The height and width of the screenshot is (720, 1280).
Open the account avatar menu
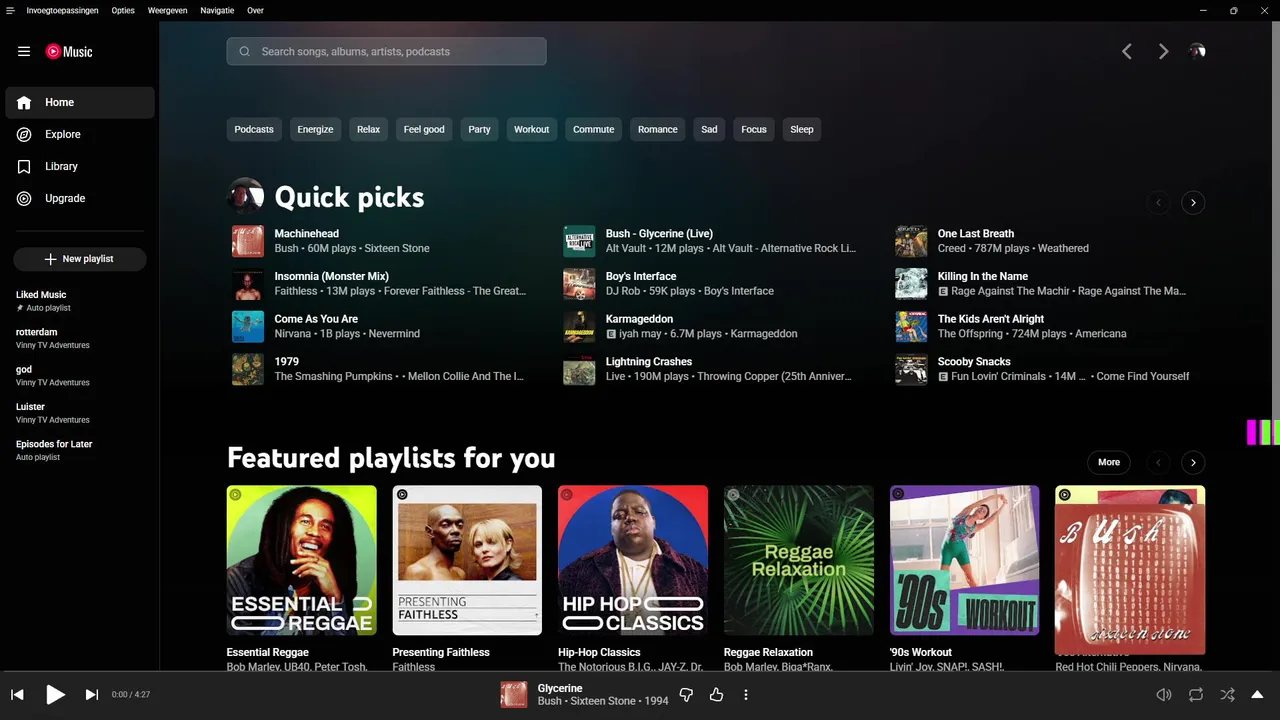1197,51
